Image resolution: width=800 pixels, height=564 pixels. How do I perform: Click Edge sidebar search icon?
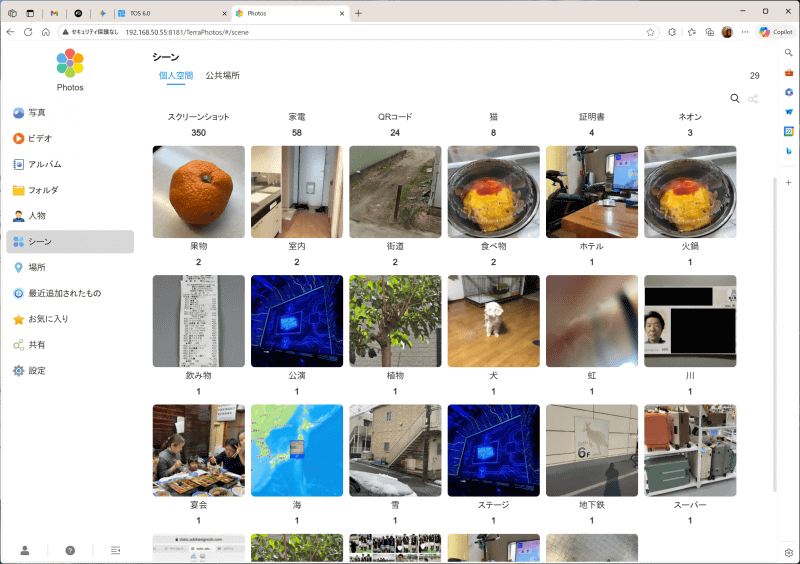click(x=789, y=53)
